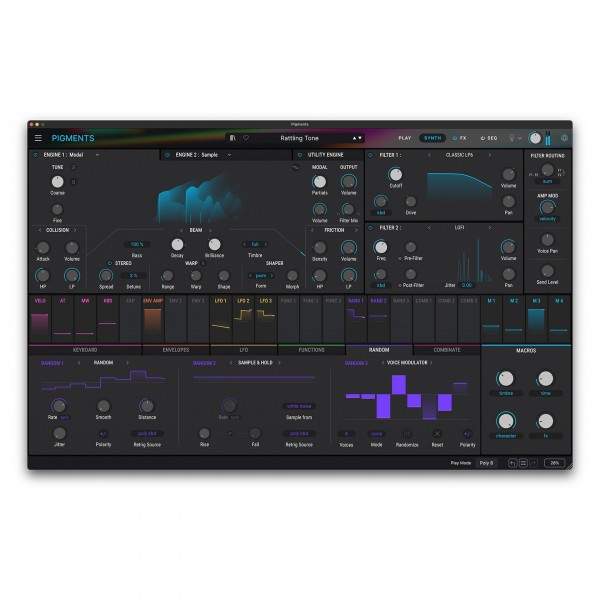Enable the Post-Filter option in Filter 2
Screen dimensions: 600x600
tap(400, 285)
